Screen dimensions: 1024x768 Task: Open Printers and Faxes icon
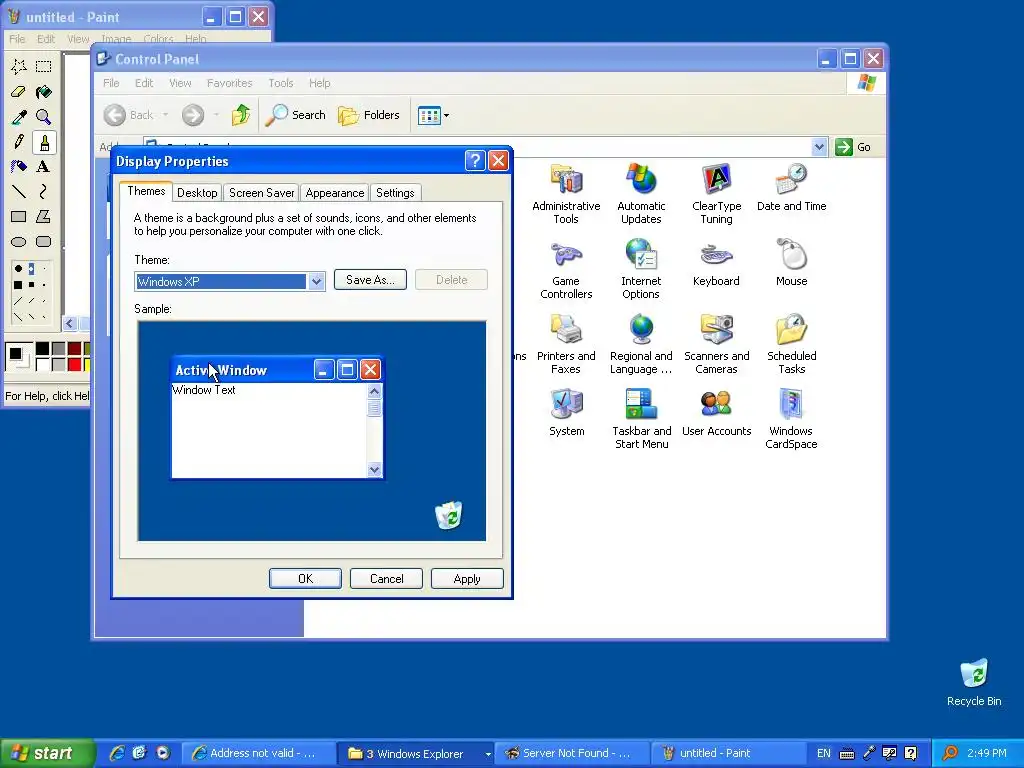[x=566, y=344]
